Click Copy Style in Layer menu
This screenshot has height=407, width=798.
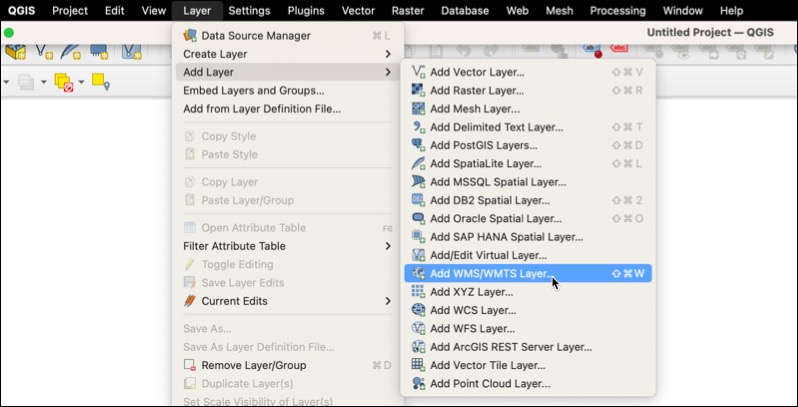pyautogui.click(x=287, y=136)
